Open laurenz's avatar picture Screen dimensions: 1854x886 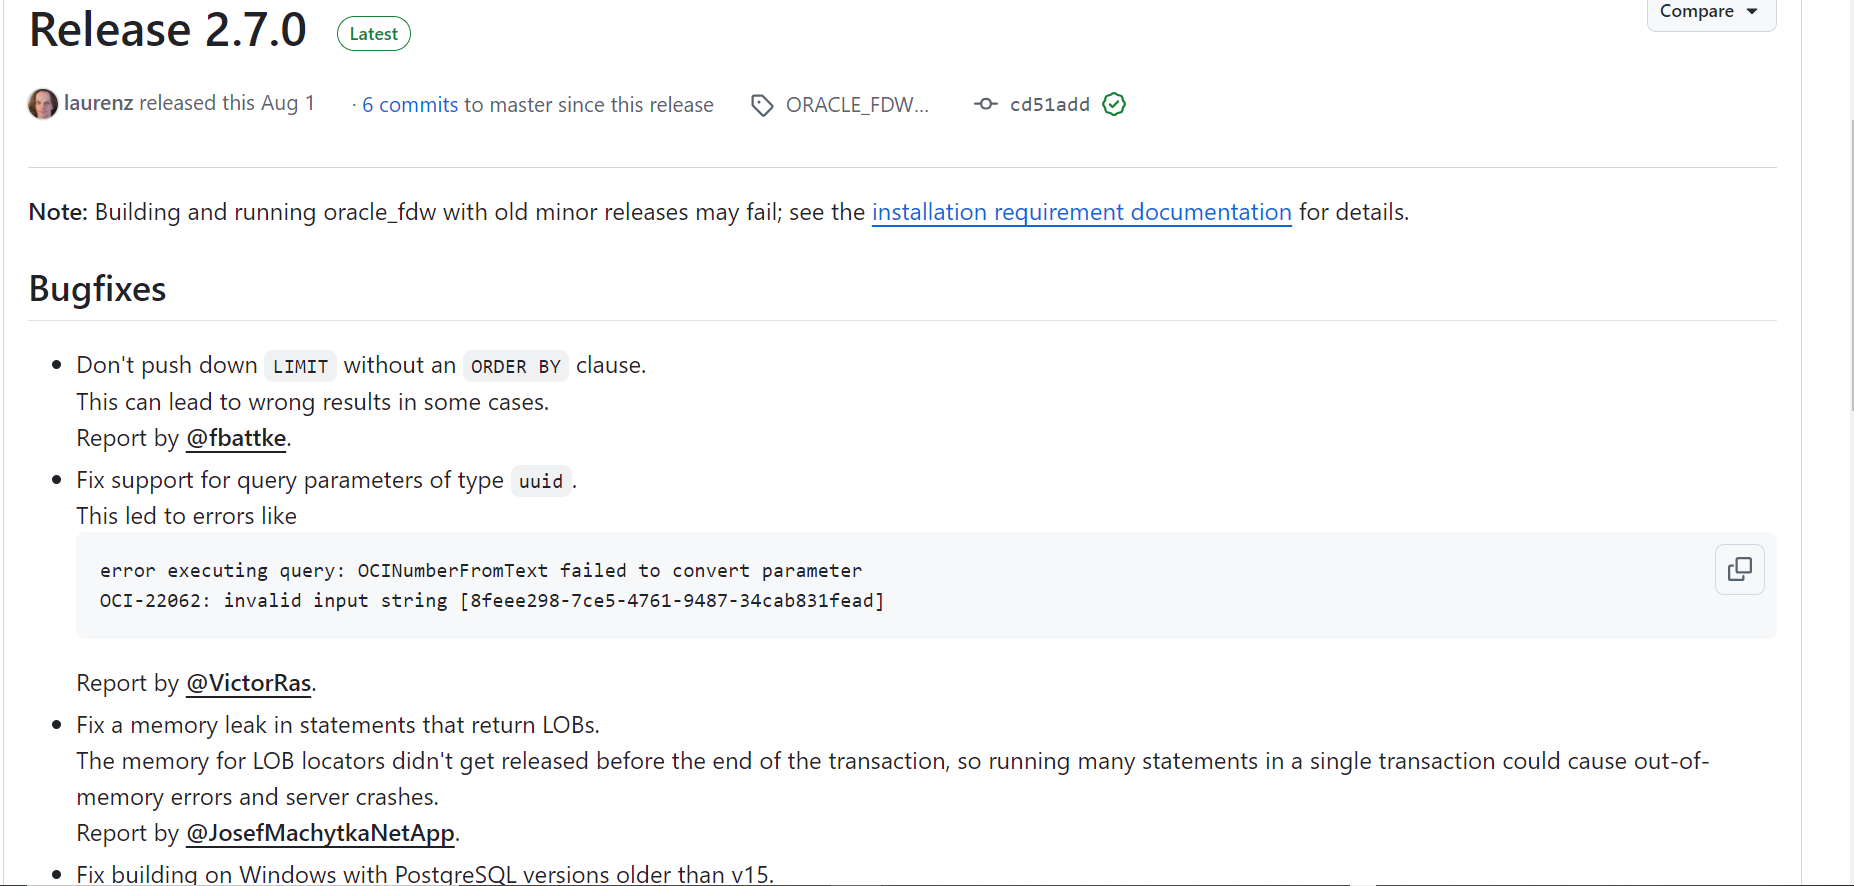pyautogui.click(x=43, y=104)
